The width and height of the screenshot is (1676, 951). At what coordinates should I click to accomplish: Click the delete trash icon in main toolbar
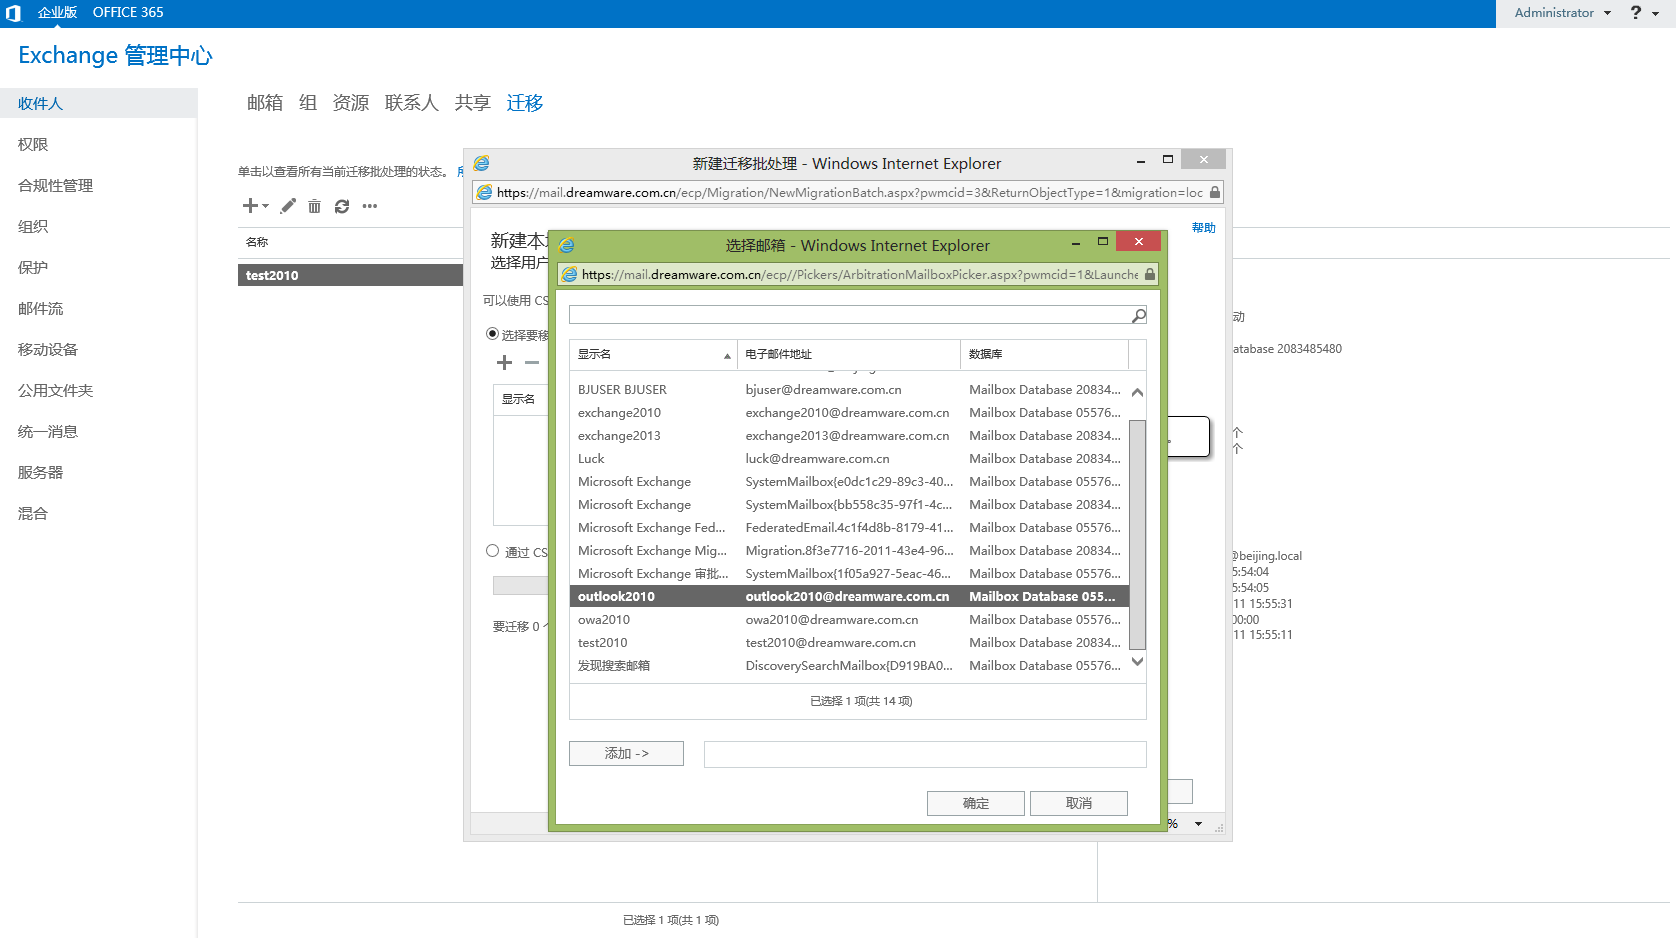click(x=314, y=206)
